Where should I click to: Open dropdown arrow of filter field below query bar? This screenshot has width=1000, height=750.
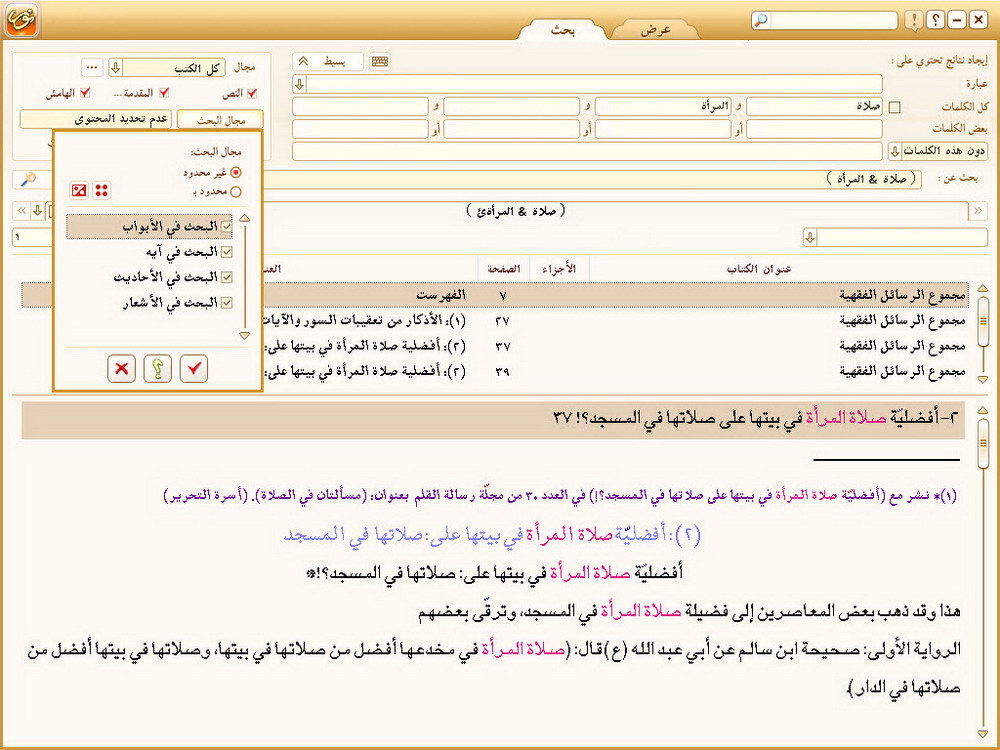809,239
